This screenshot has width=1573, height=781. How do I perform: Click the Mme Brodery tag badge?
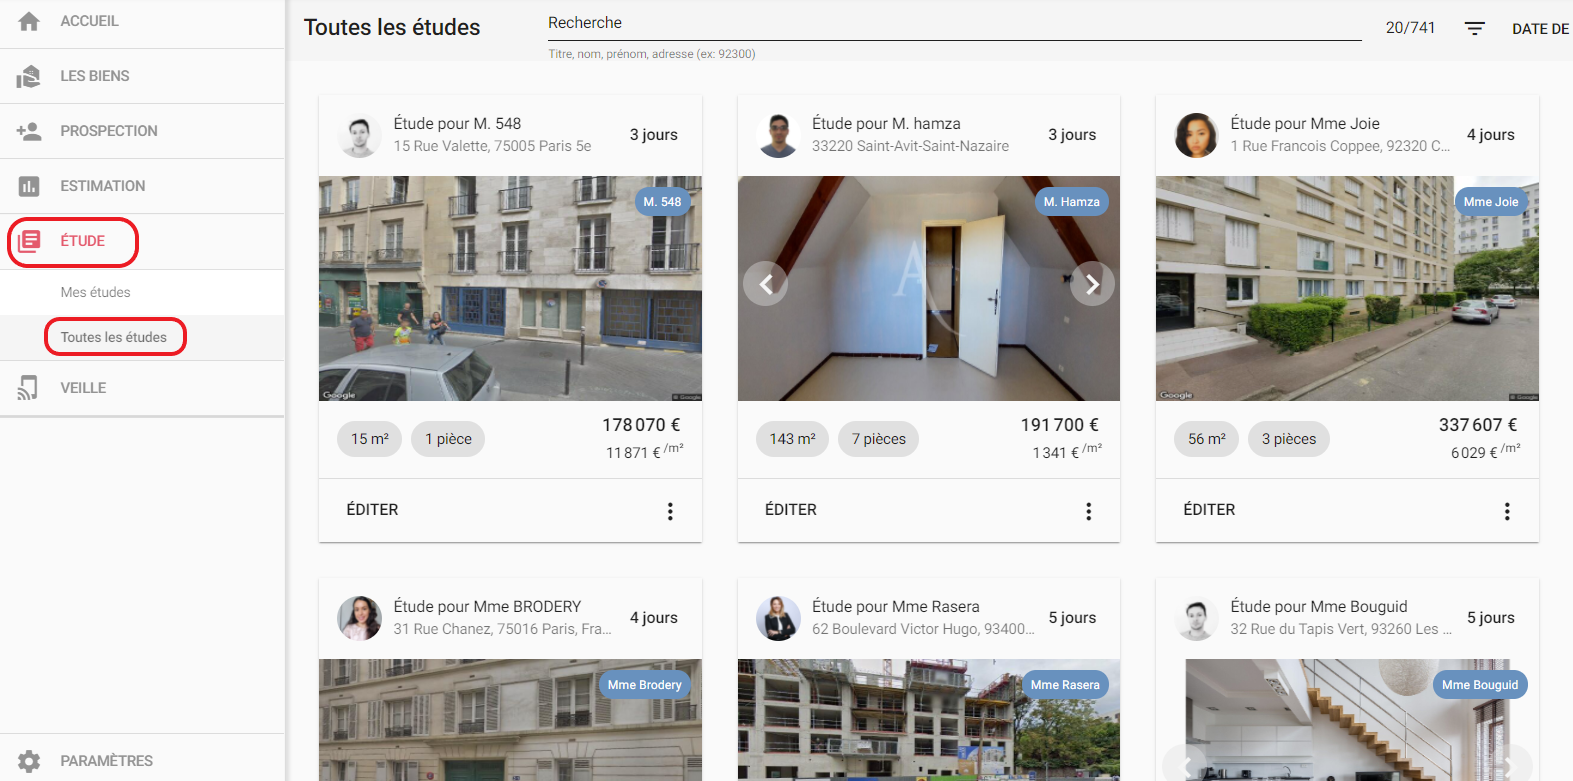point(644,685)
